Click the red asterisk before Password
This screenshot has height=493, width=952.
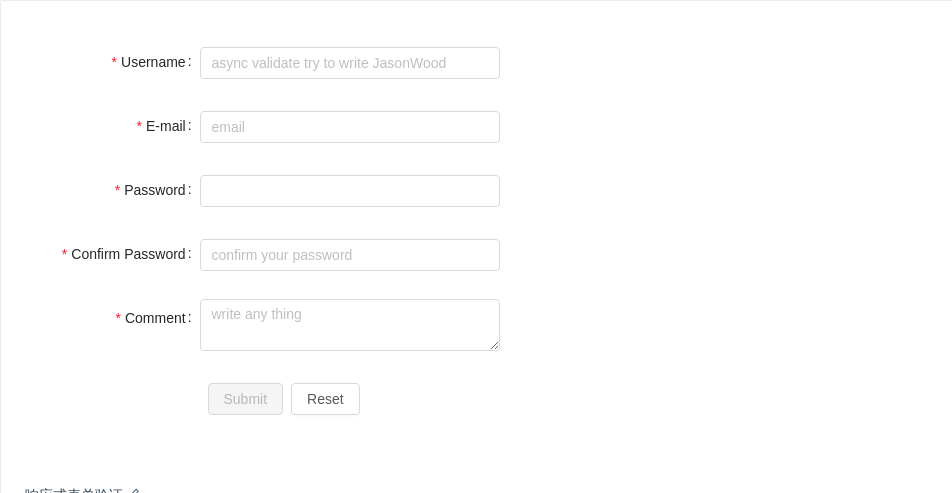(117, 191)
